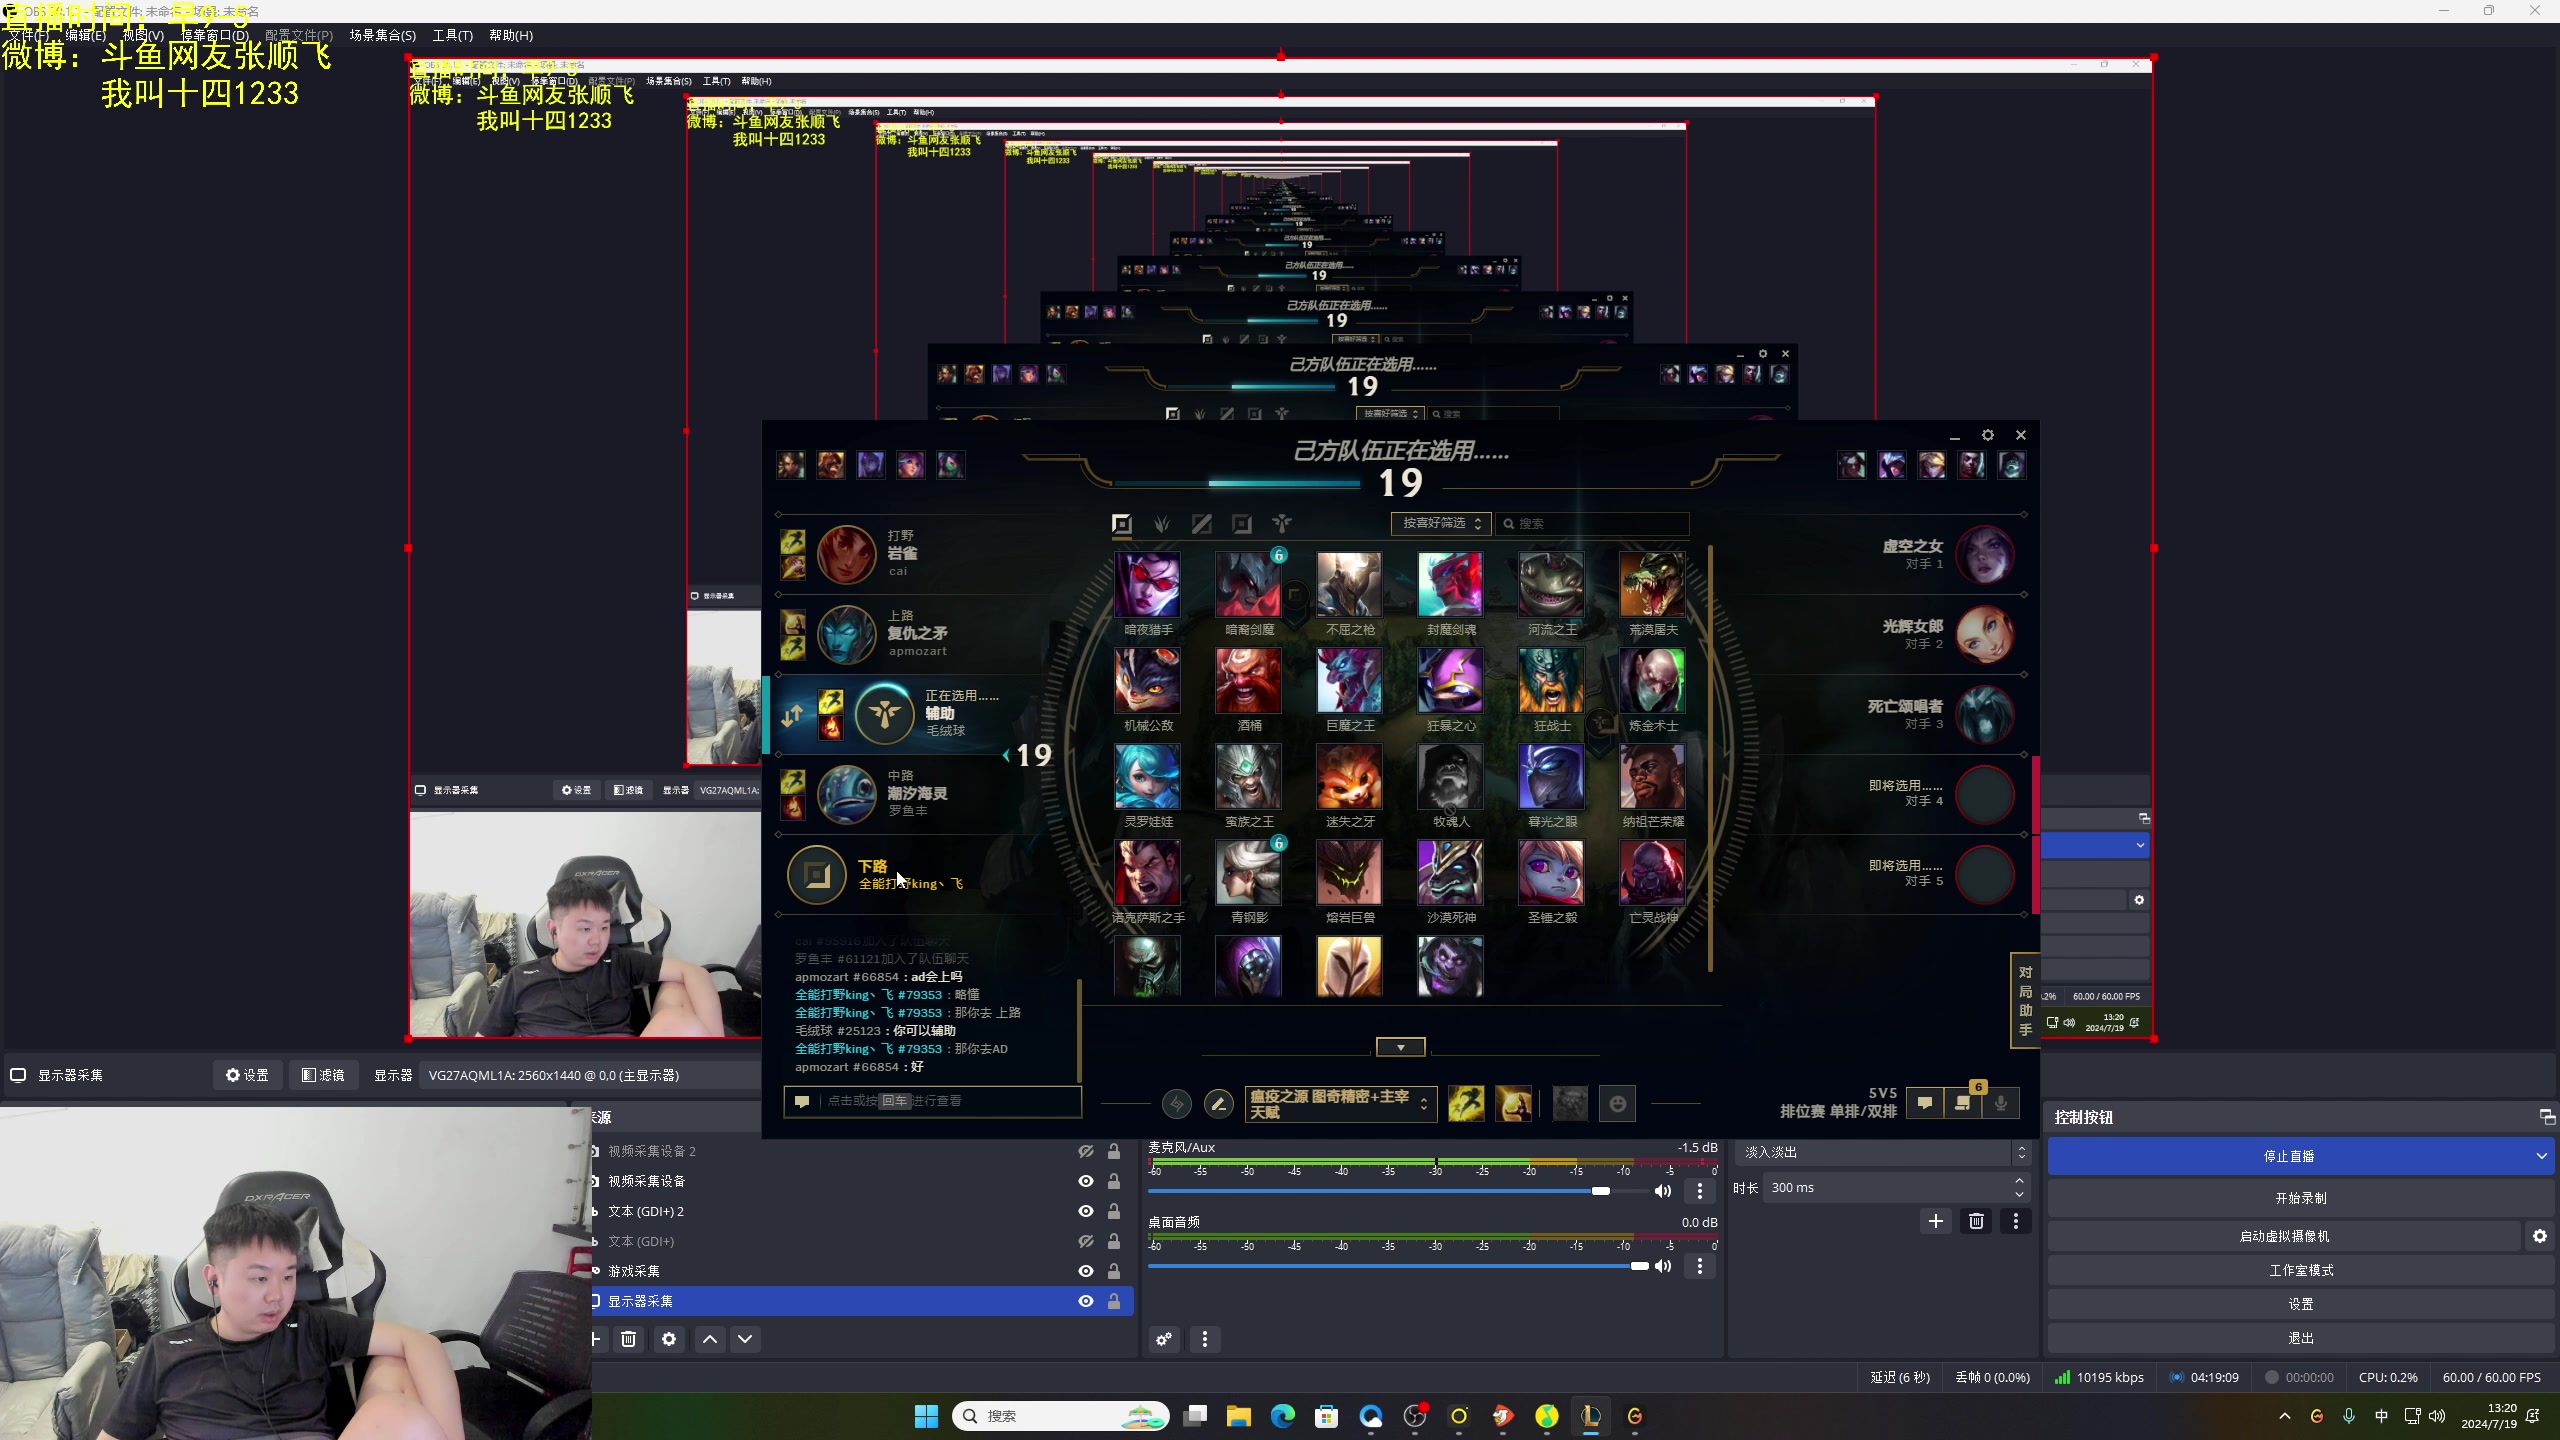2560x1440 pixels.
Task: Unlock the 游戏采集 source lock
Action: pos(1114,1271)
